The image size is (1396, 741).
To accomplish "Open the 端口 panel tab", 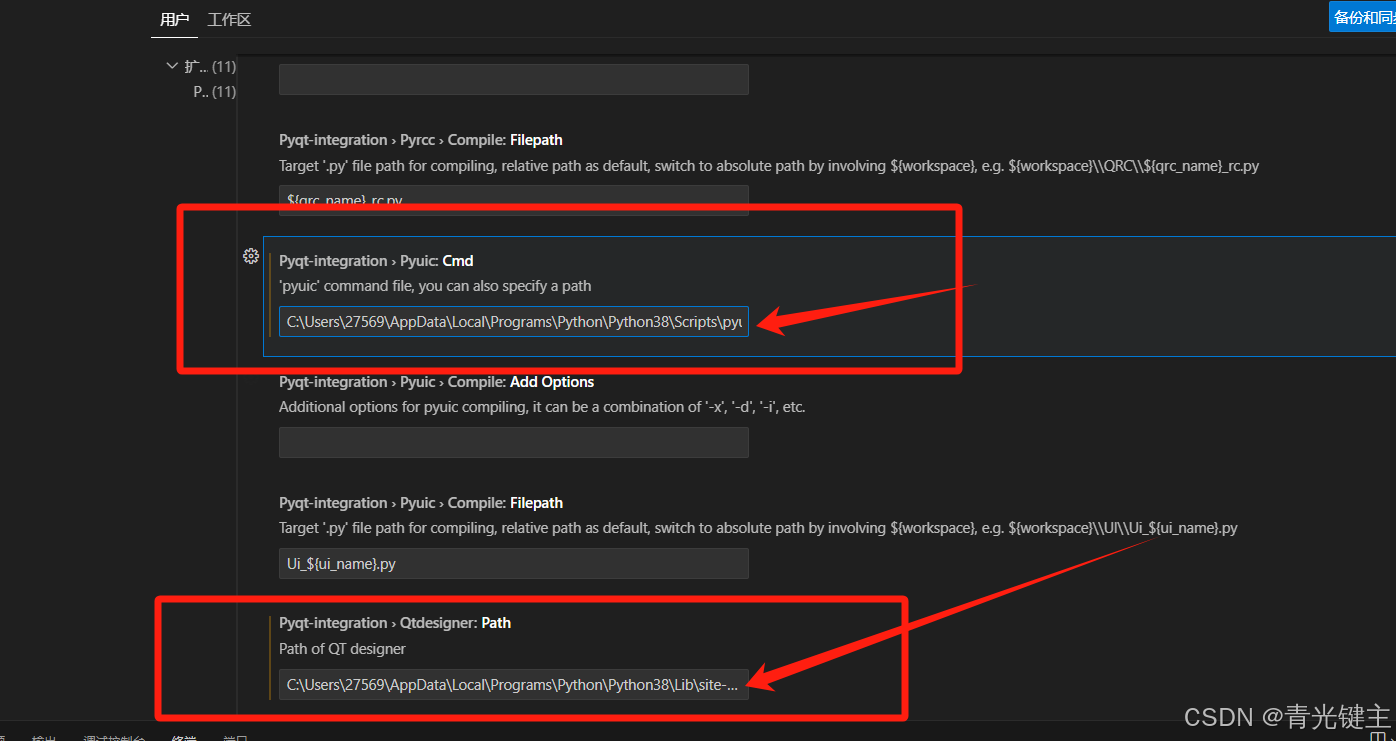I will point(235,738).
